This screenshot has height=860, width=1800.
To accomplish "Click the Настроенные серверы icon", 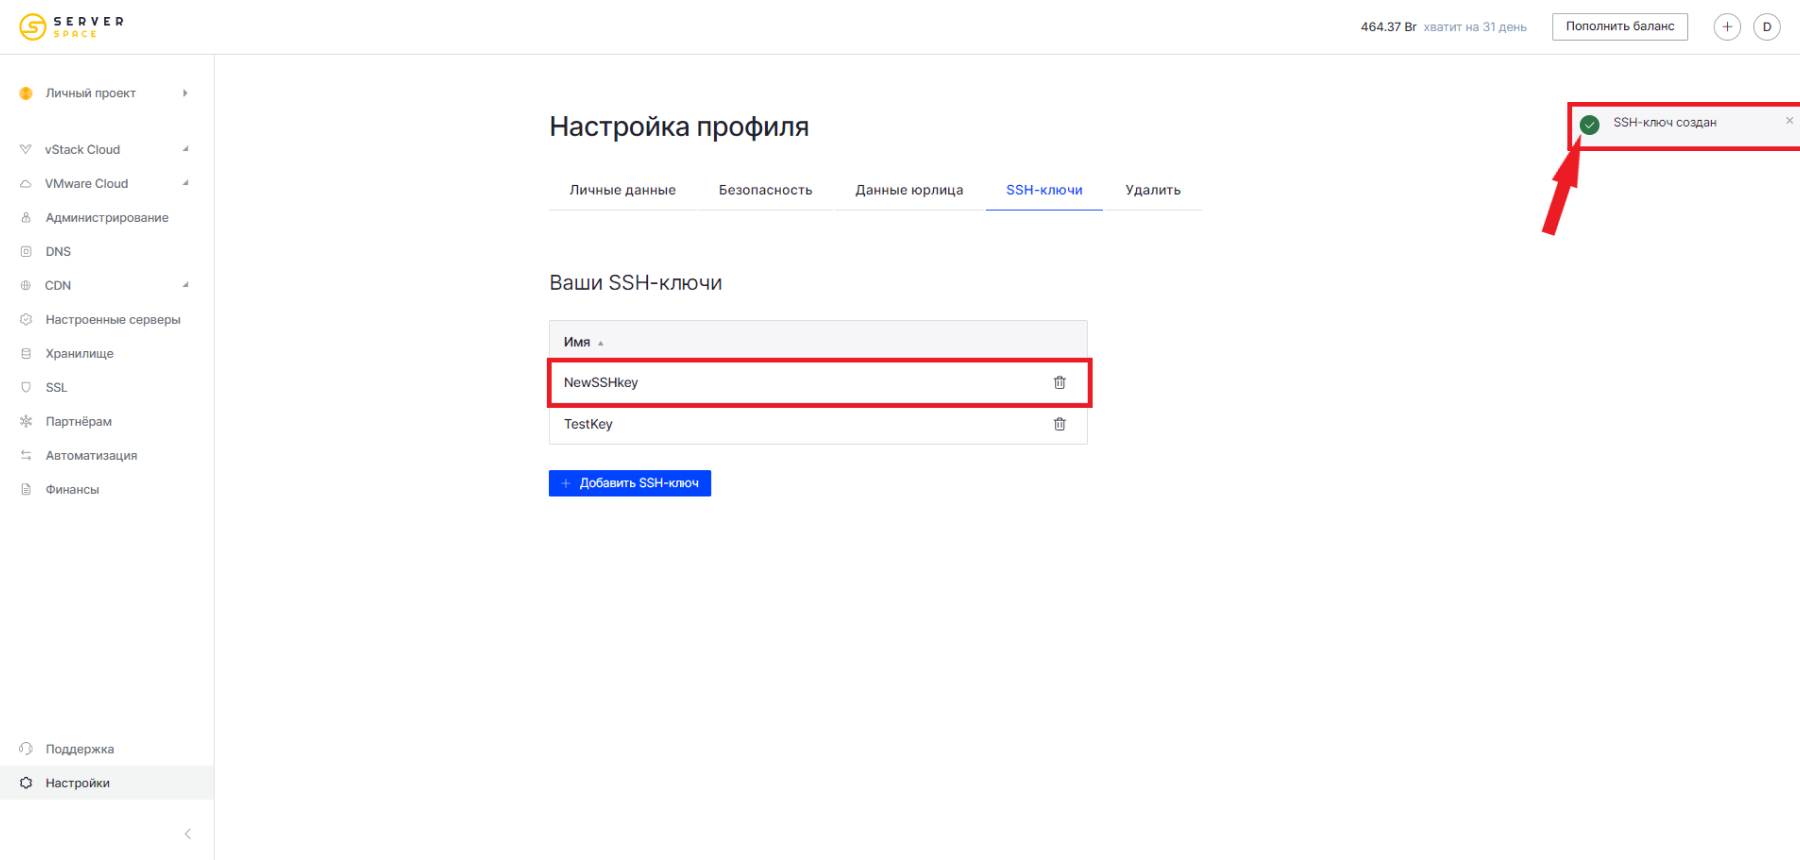I will pyautogui.click(x=26, y=319).
